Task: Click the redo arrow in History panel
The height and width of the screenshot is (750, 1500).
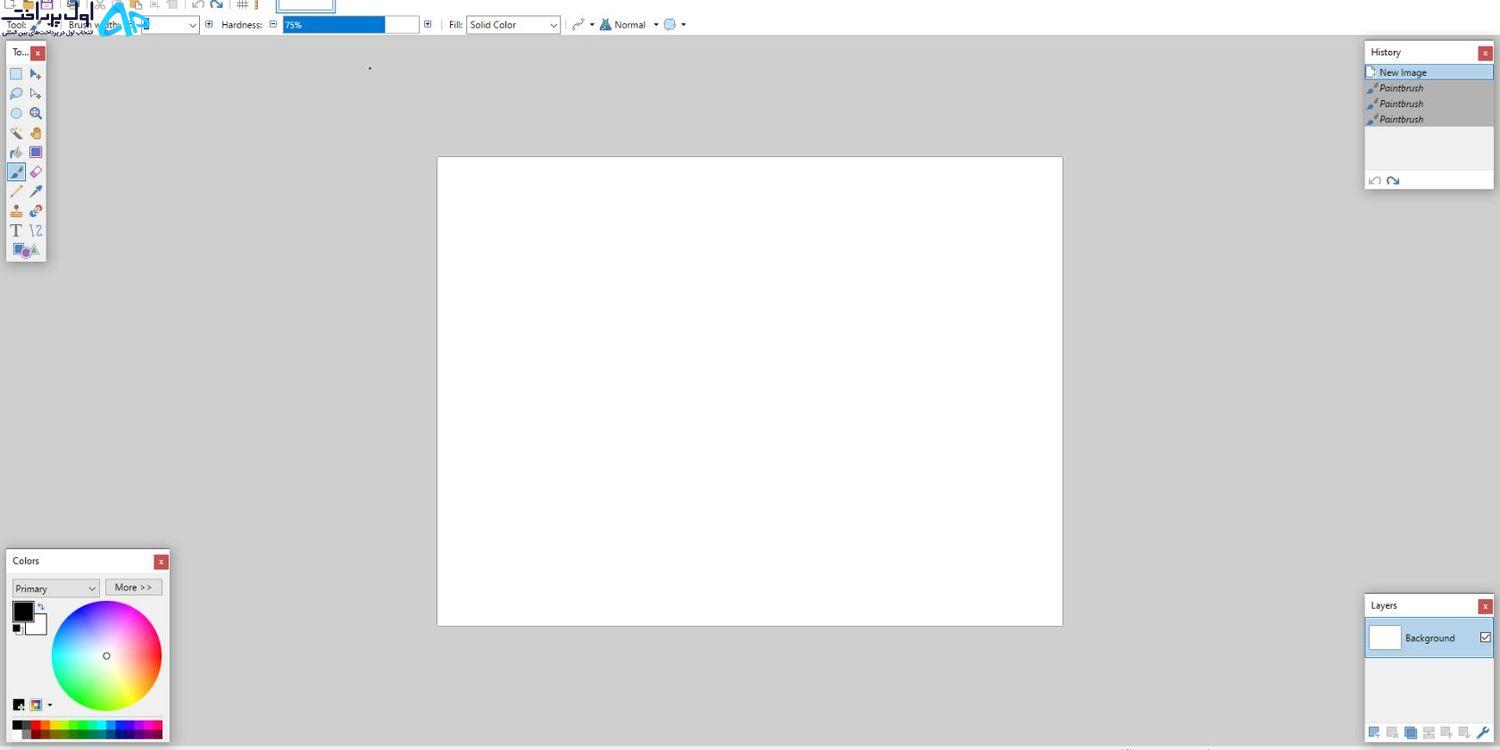Action: click(x=1393, y=181)
